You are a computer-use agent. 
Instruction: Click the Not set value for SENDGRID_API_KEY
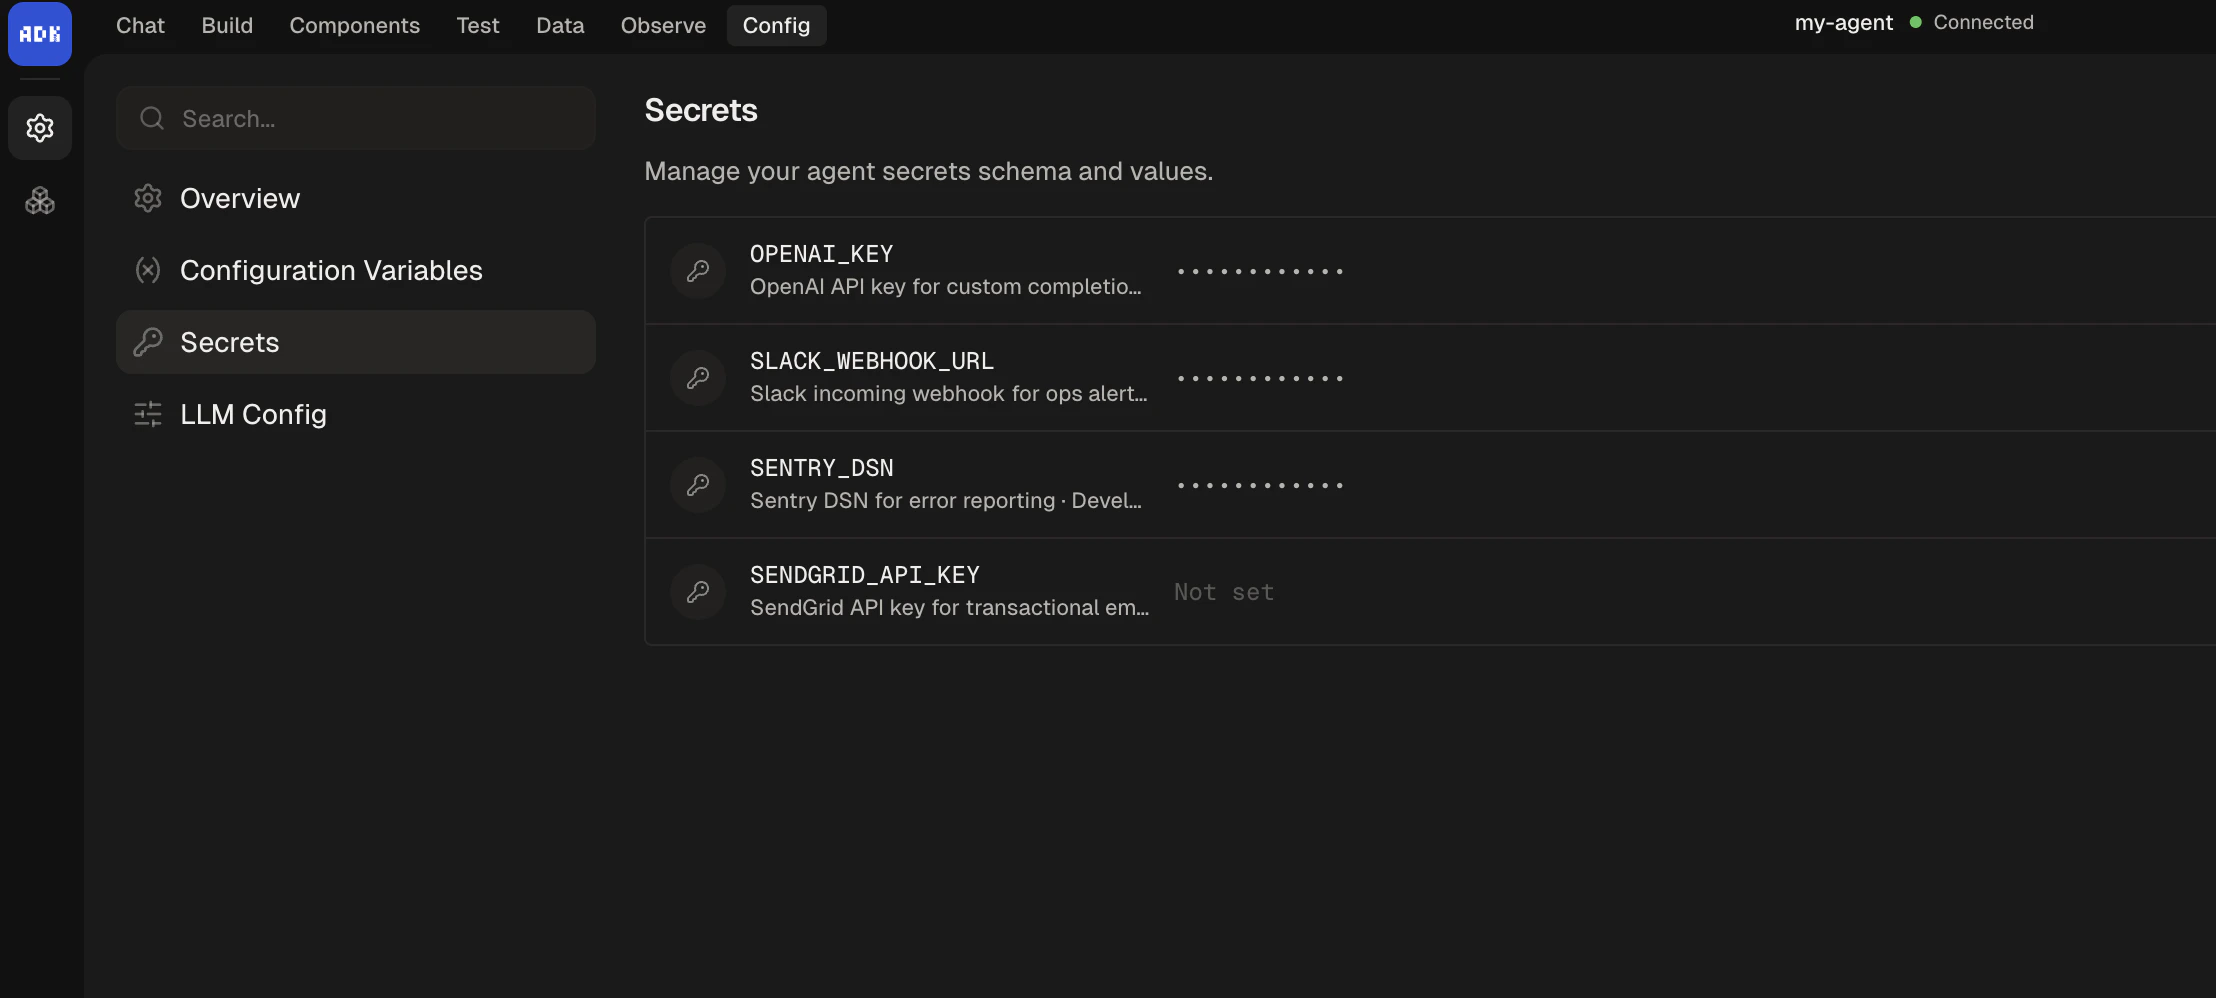pos(1224,591)
